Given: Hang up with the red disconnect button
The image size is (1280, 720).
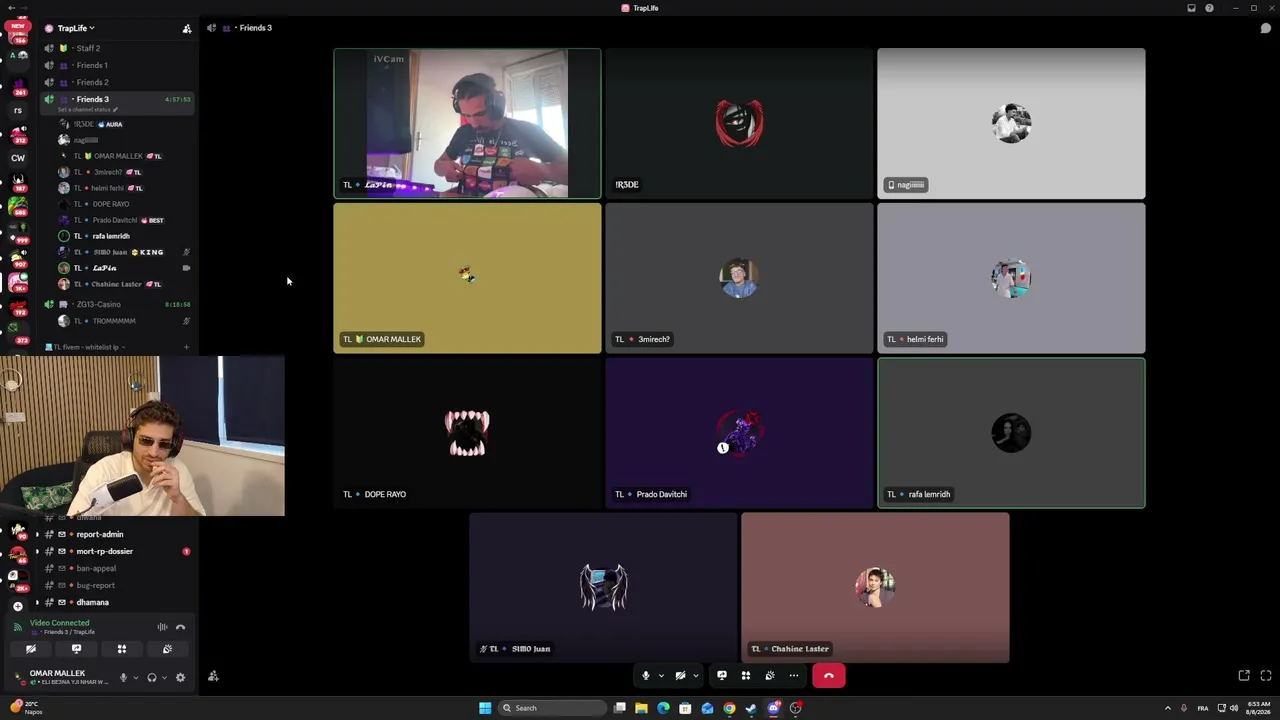Looking at the screenshot, I should pyautogui.click(x=829, y=676).
